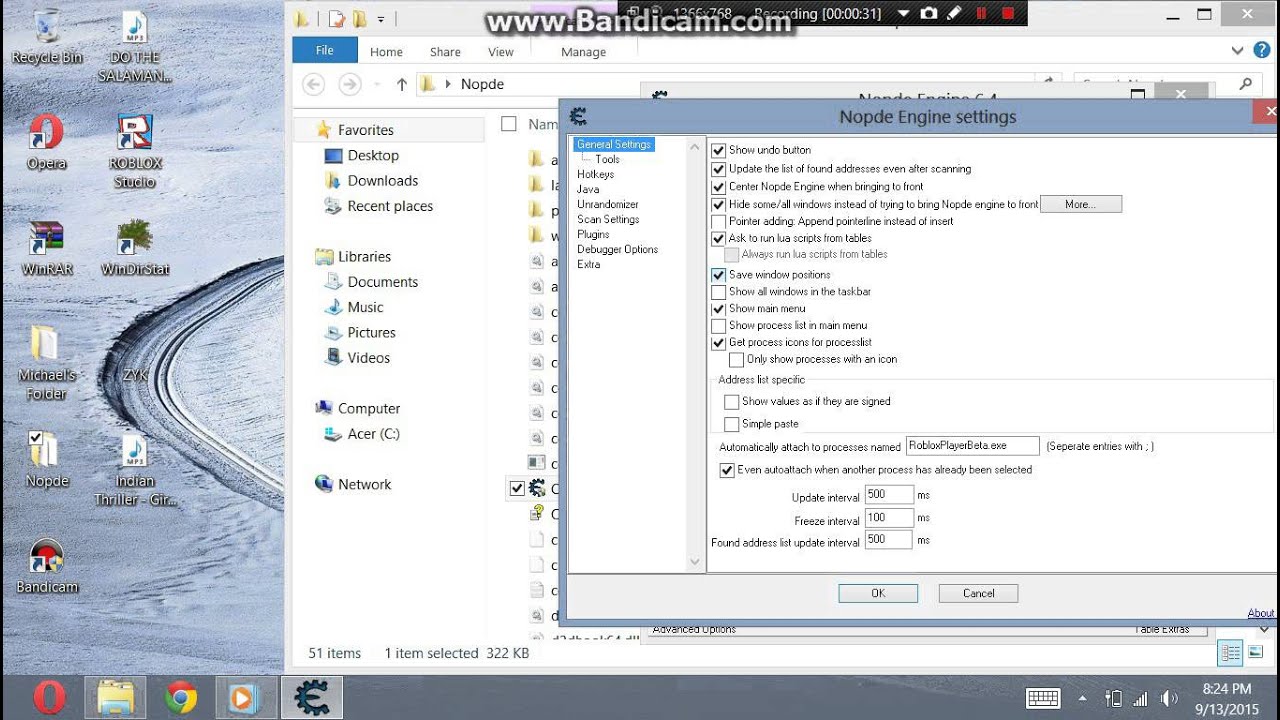Open Bandicam recording mode dropdown arrow
The width and height of the screenshot is (1280, 720).
(903, 13)
